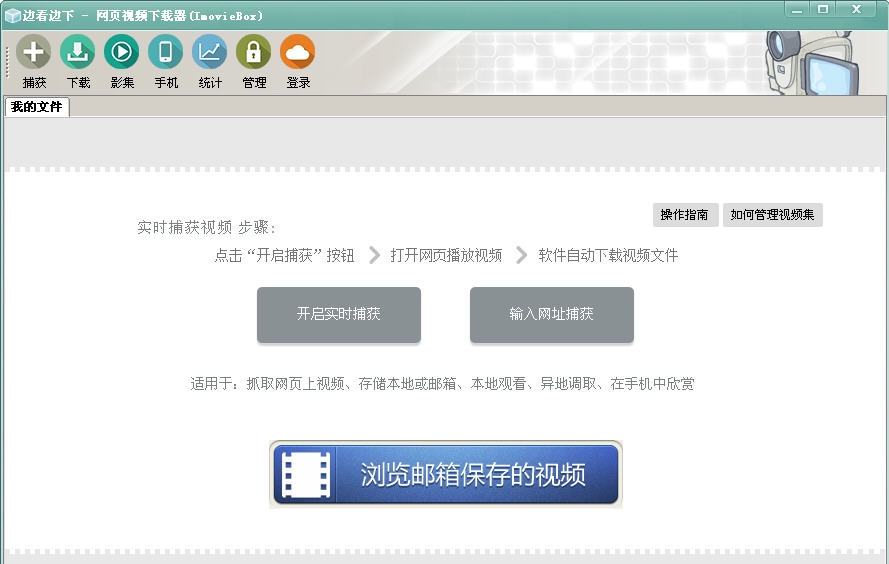Switch to the 我的文件 tab
The width and height of the screenshot is (889, 564).
[36, 107]
